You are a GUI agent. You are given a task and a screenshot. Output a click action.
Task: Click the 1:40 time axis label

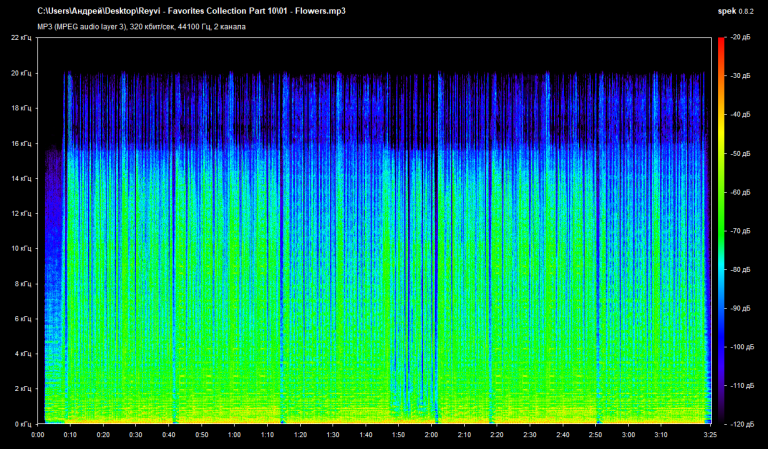tap(366, 435)
